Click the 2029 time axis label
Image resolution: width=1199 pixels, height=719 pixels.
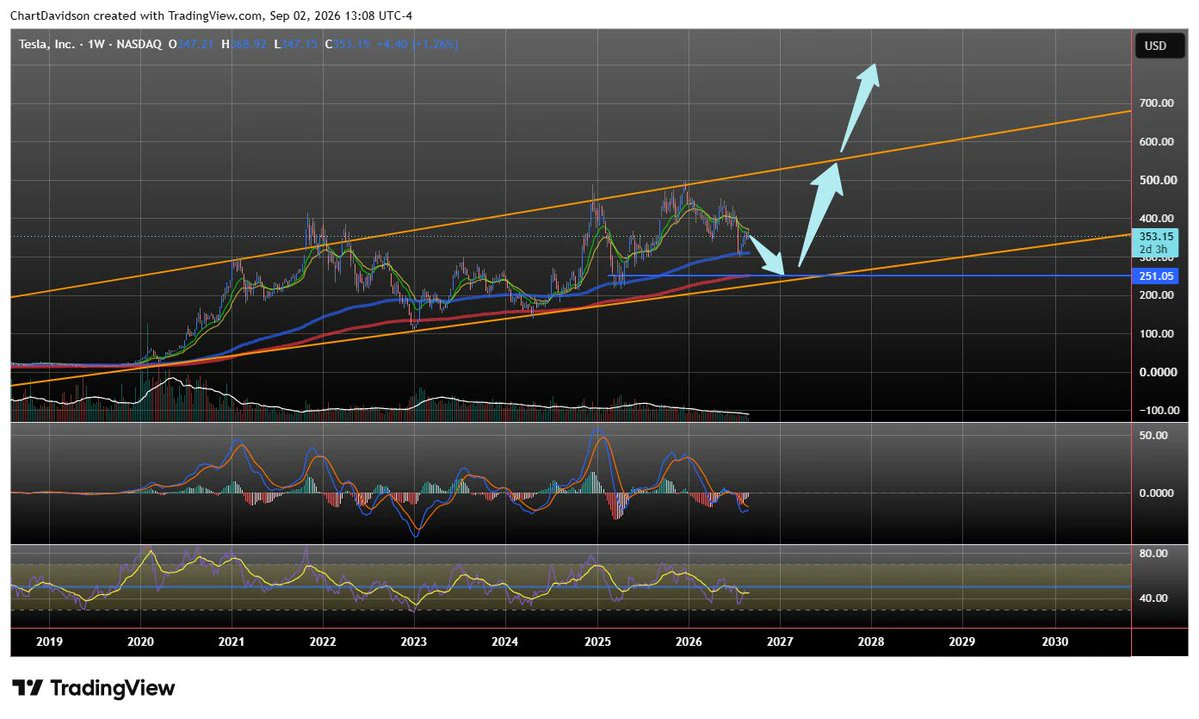pyautogui.click(x=962, y=642)
